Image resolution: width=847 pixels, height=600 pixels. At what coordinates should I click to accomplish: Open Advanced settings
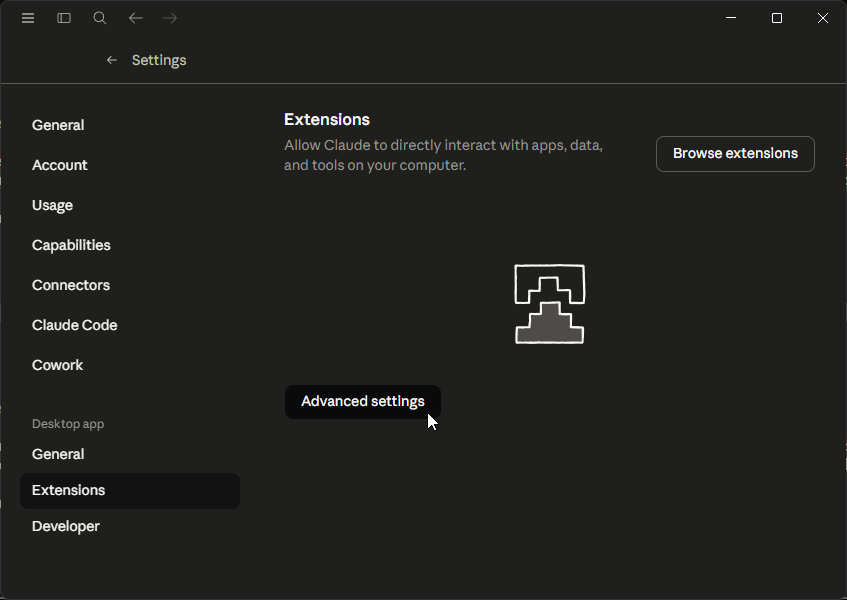point(362,401)
